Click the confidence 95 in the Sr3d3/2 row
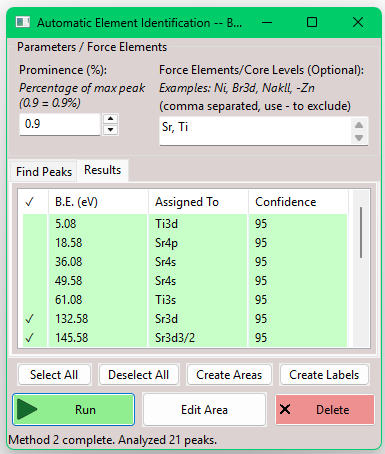Viewport: 385px width, 454px height. 298,338
